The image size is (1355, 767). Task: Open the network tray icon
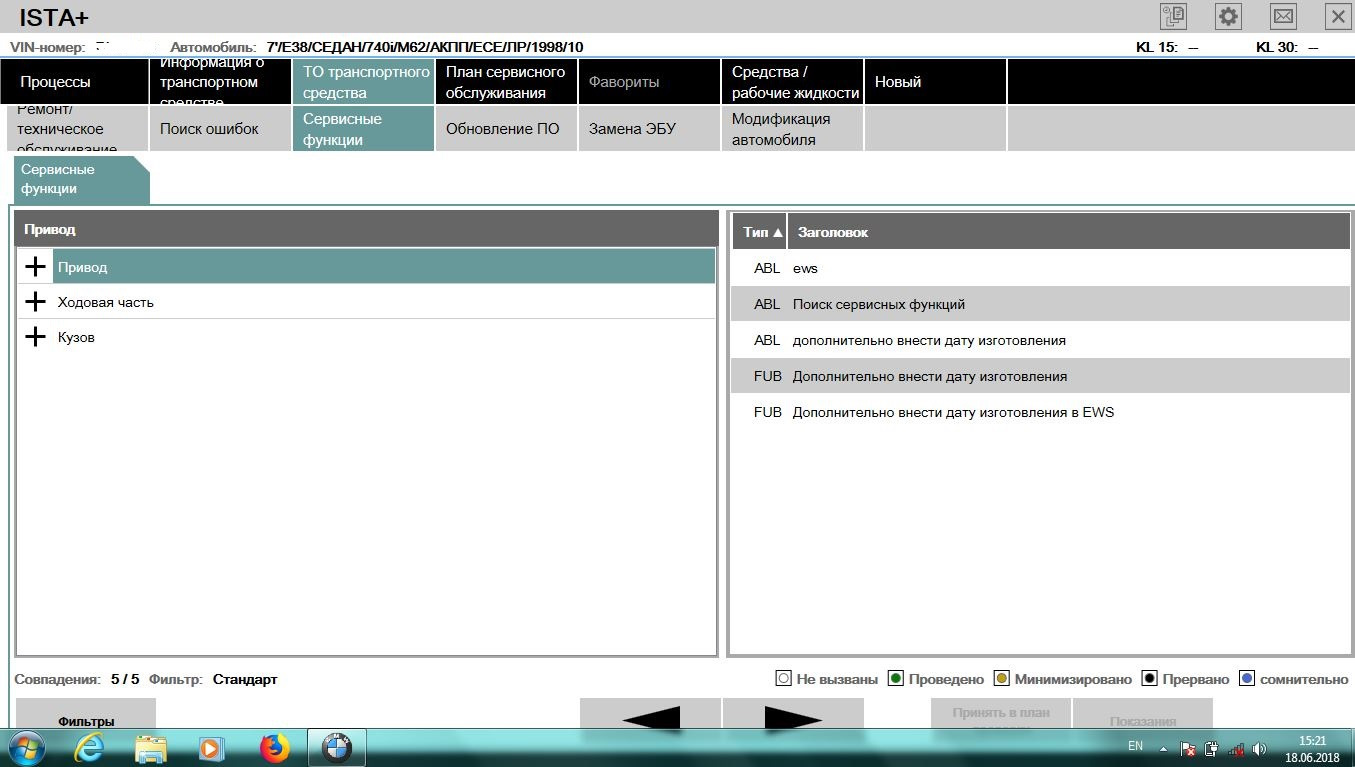click(x=1236, y=748)
